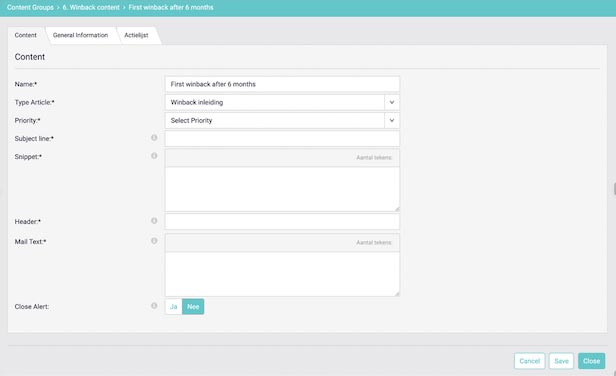Click the Select Priority combo box

point(282,120)
